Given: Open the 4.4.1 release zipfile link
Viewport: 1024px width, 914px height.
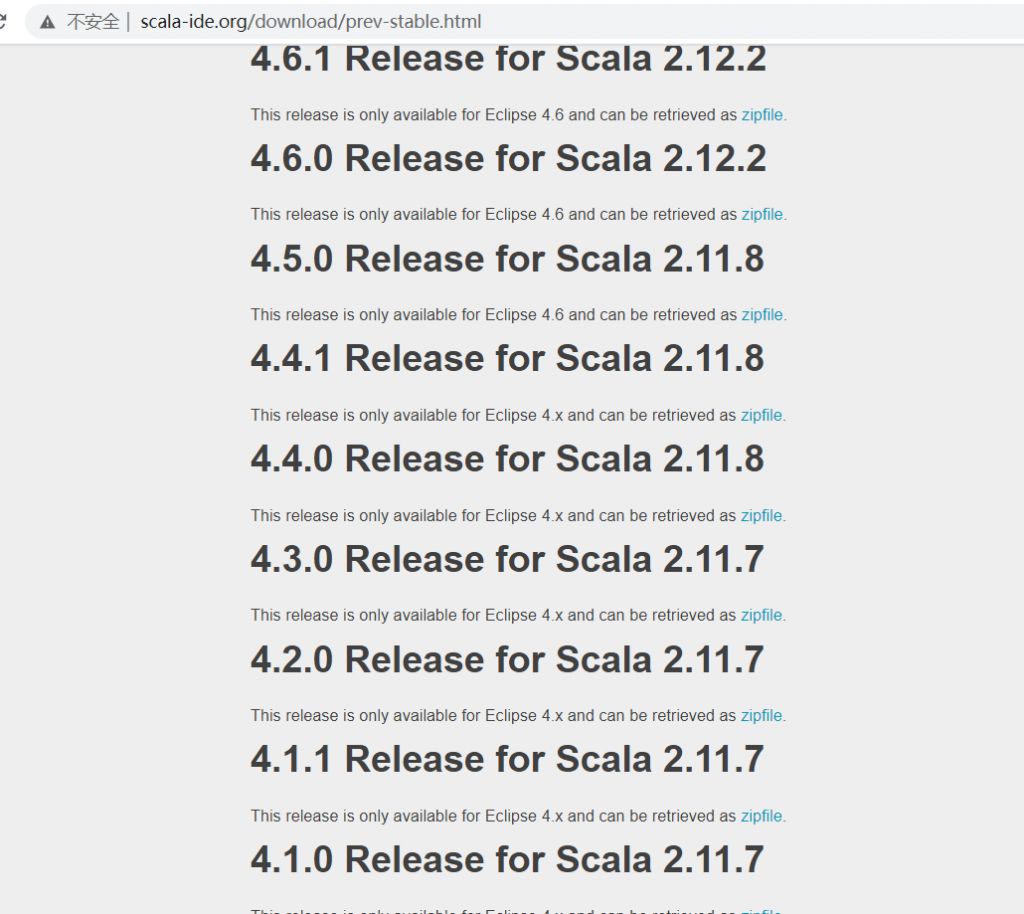Looking at the screenshot, I should click(761, 415).
